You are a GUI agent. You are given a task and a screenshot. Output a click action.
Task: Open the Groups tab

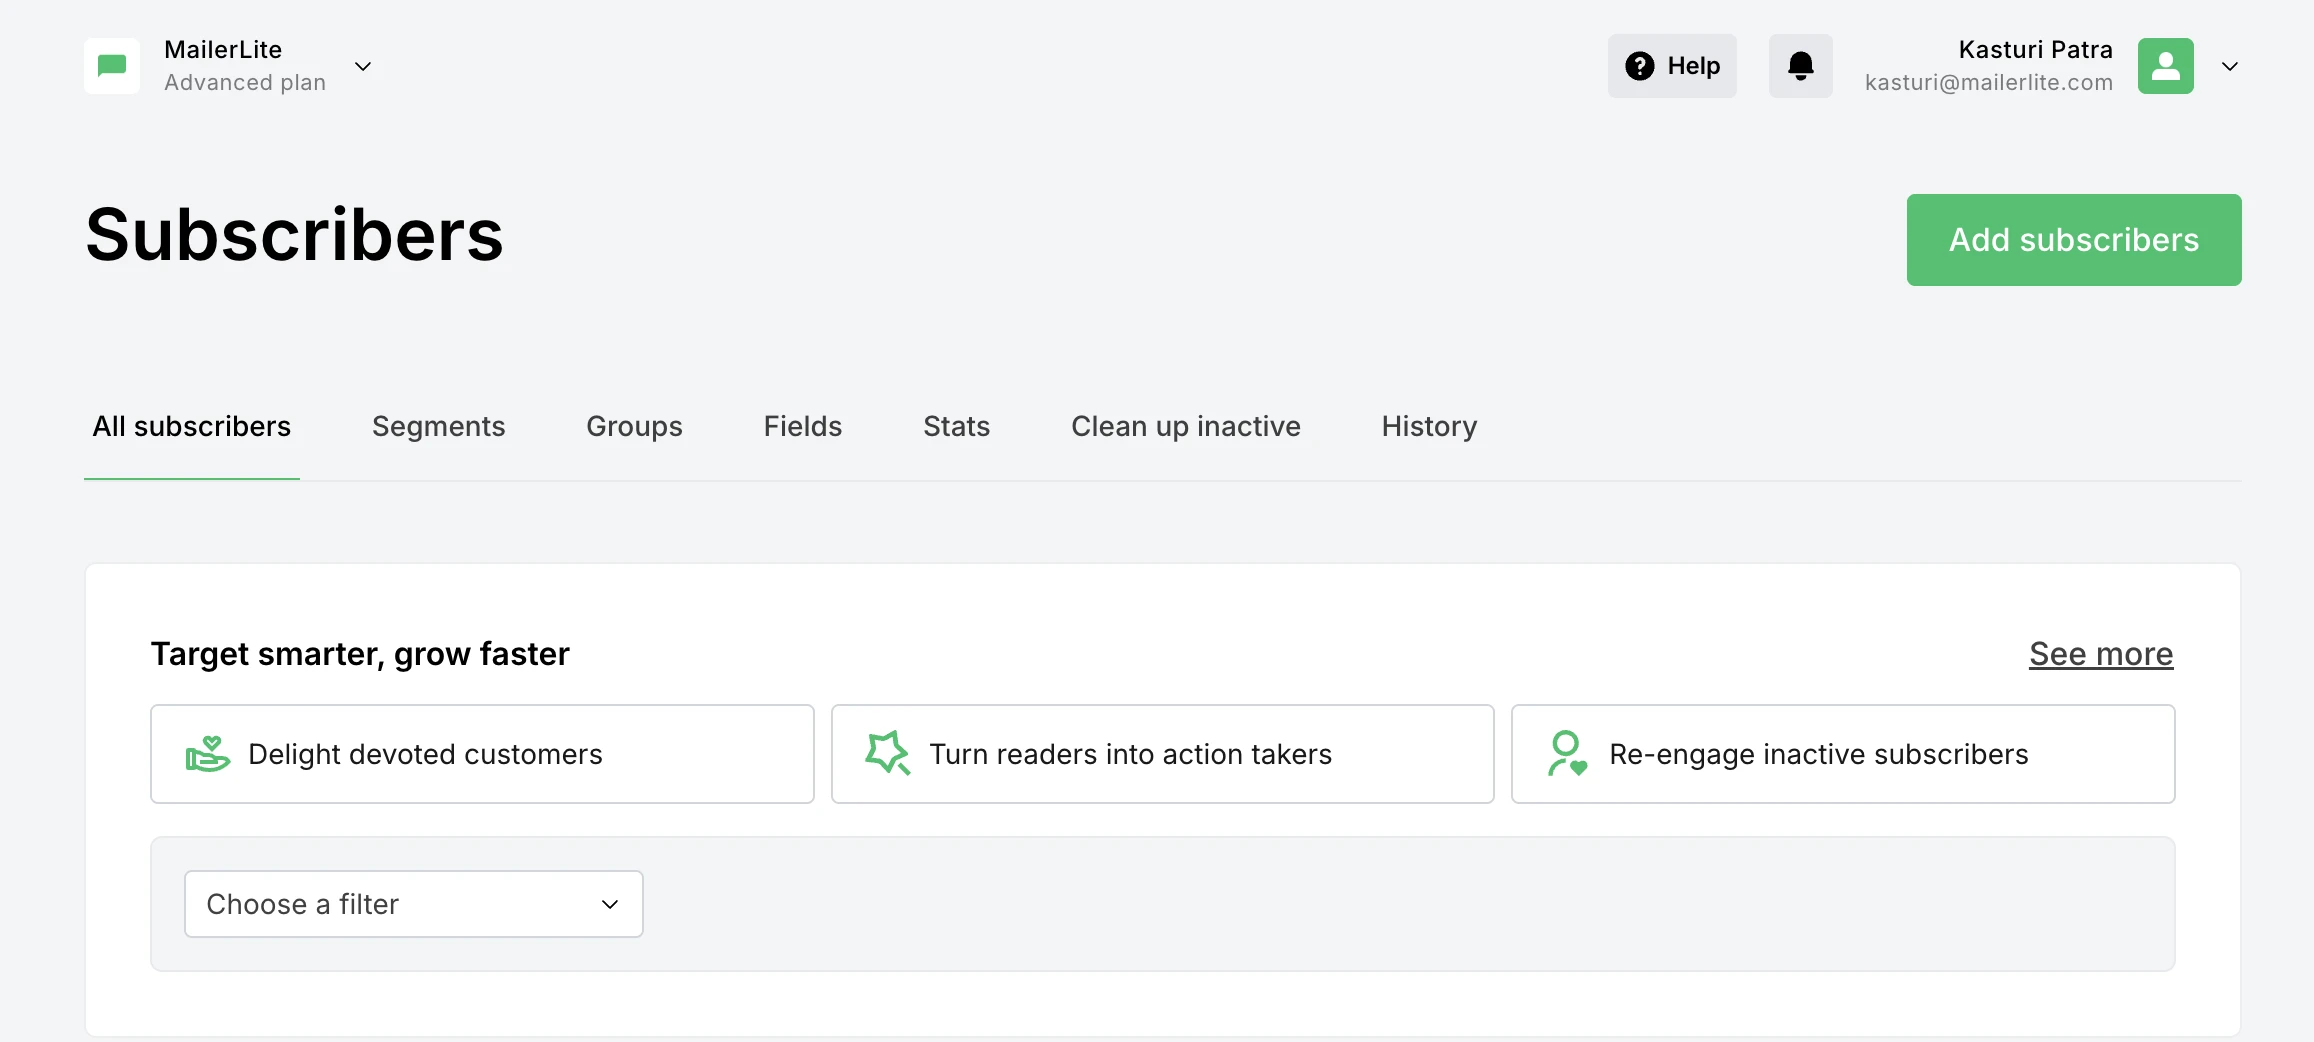pos(634,426)
